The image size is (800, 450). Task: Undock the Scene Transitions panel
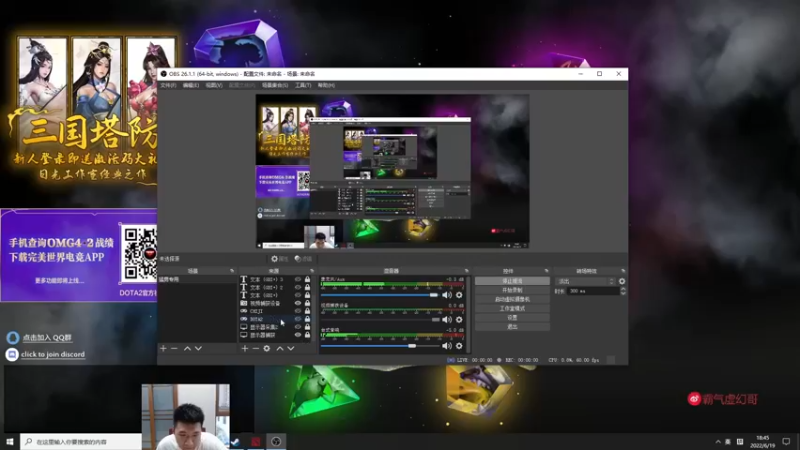[623, 271]
